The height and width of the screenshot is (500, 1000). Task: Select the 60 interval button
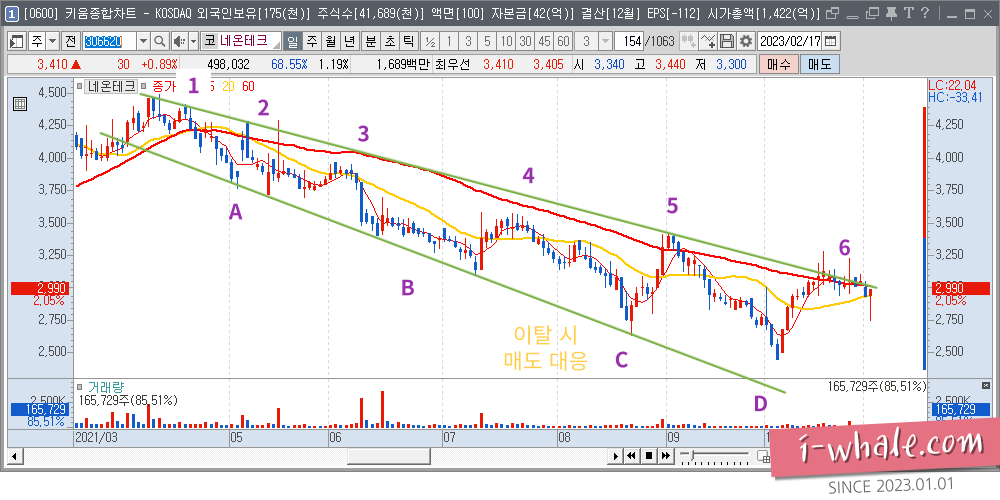[563, 41]
